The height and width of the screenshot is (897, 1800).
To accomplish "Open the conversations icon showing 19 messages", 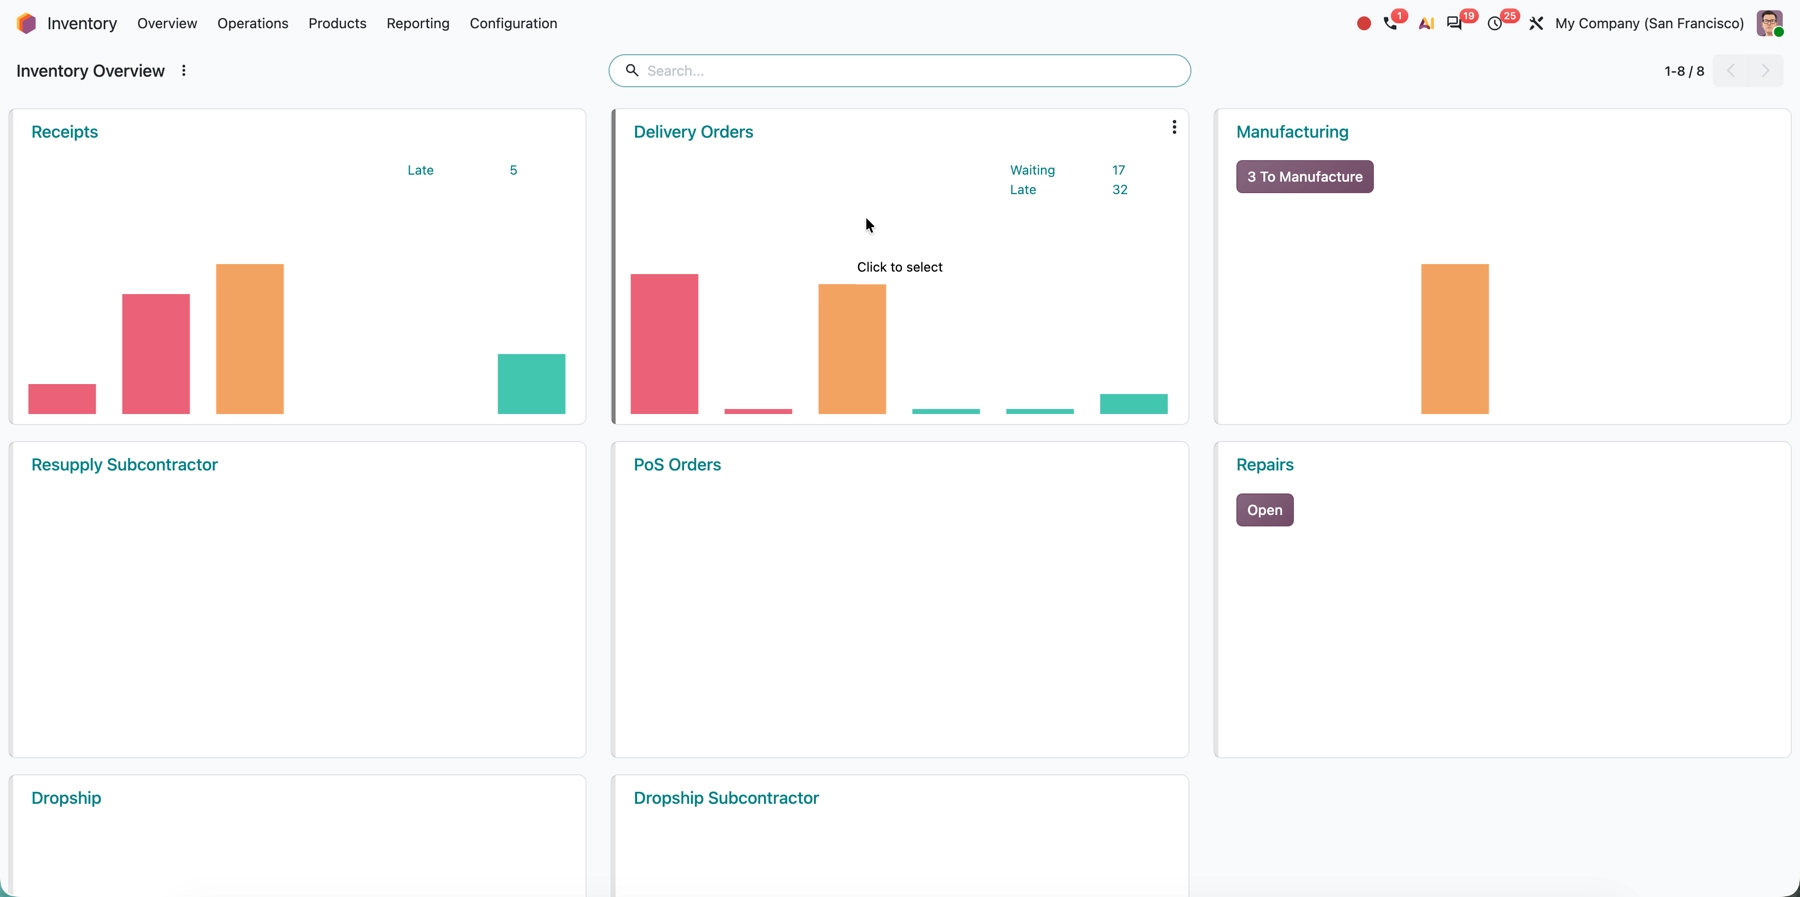I will pos(1455,23).
